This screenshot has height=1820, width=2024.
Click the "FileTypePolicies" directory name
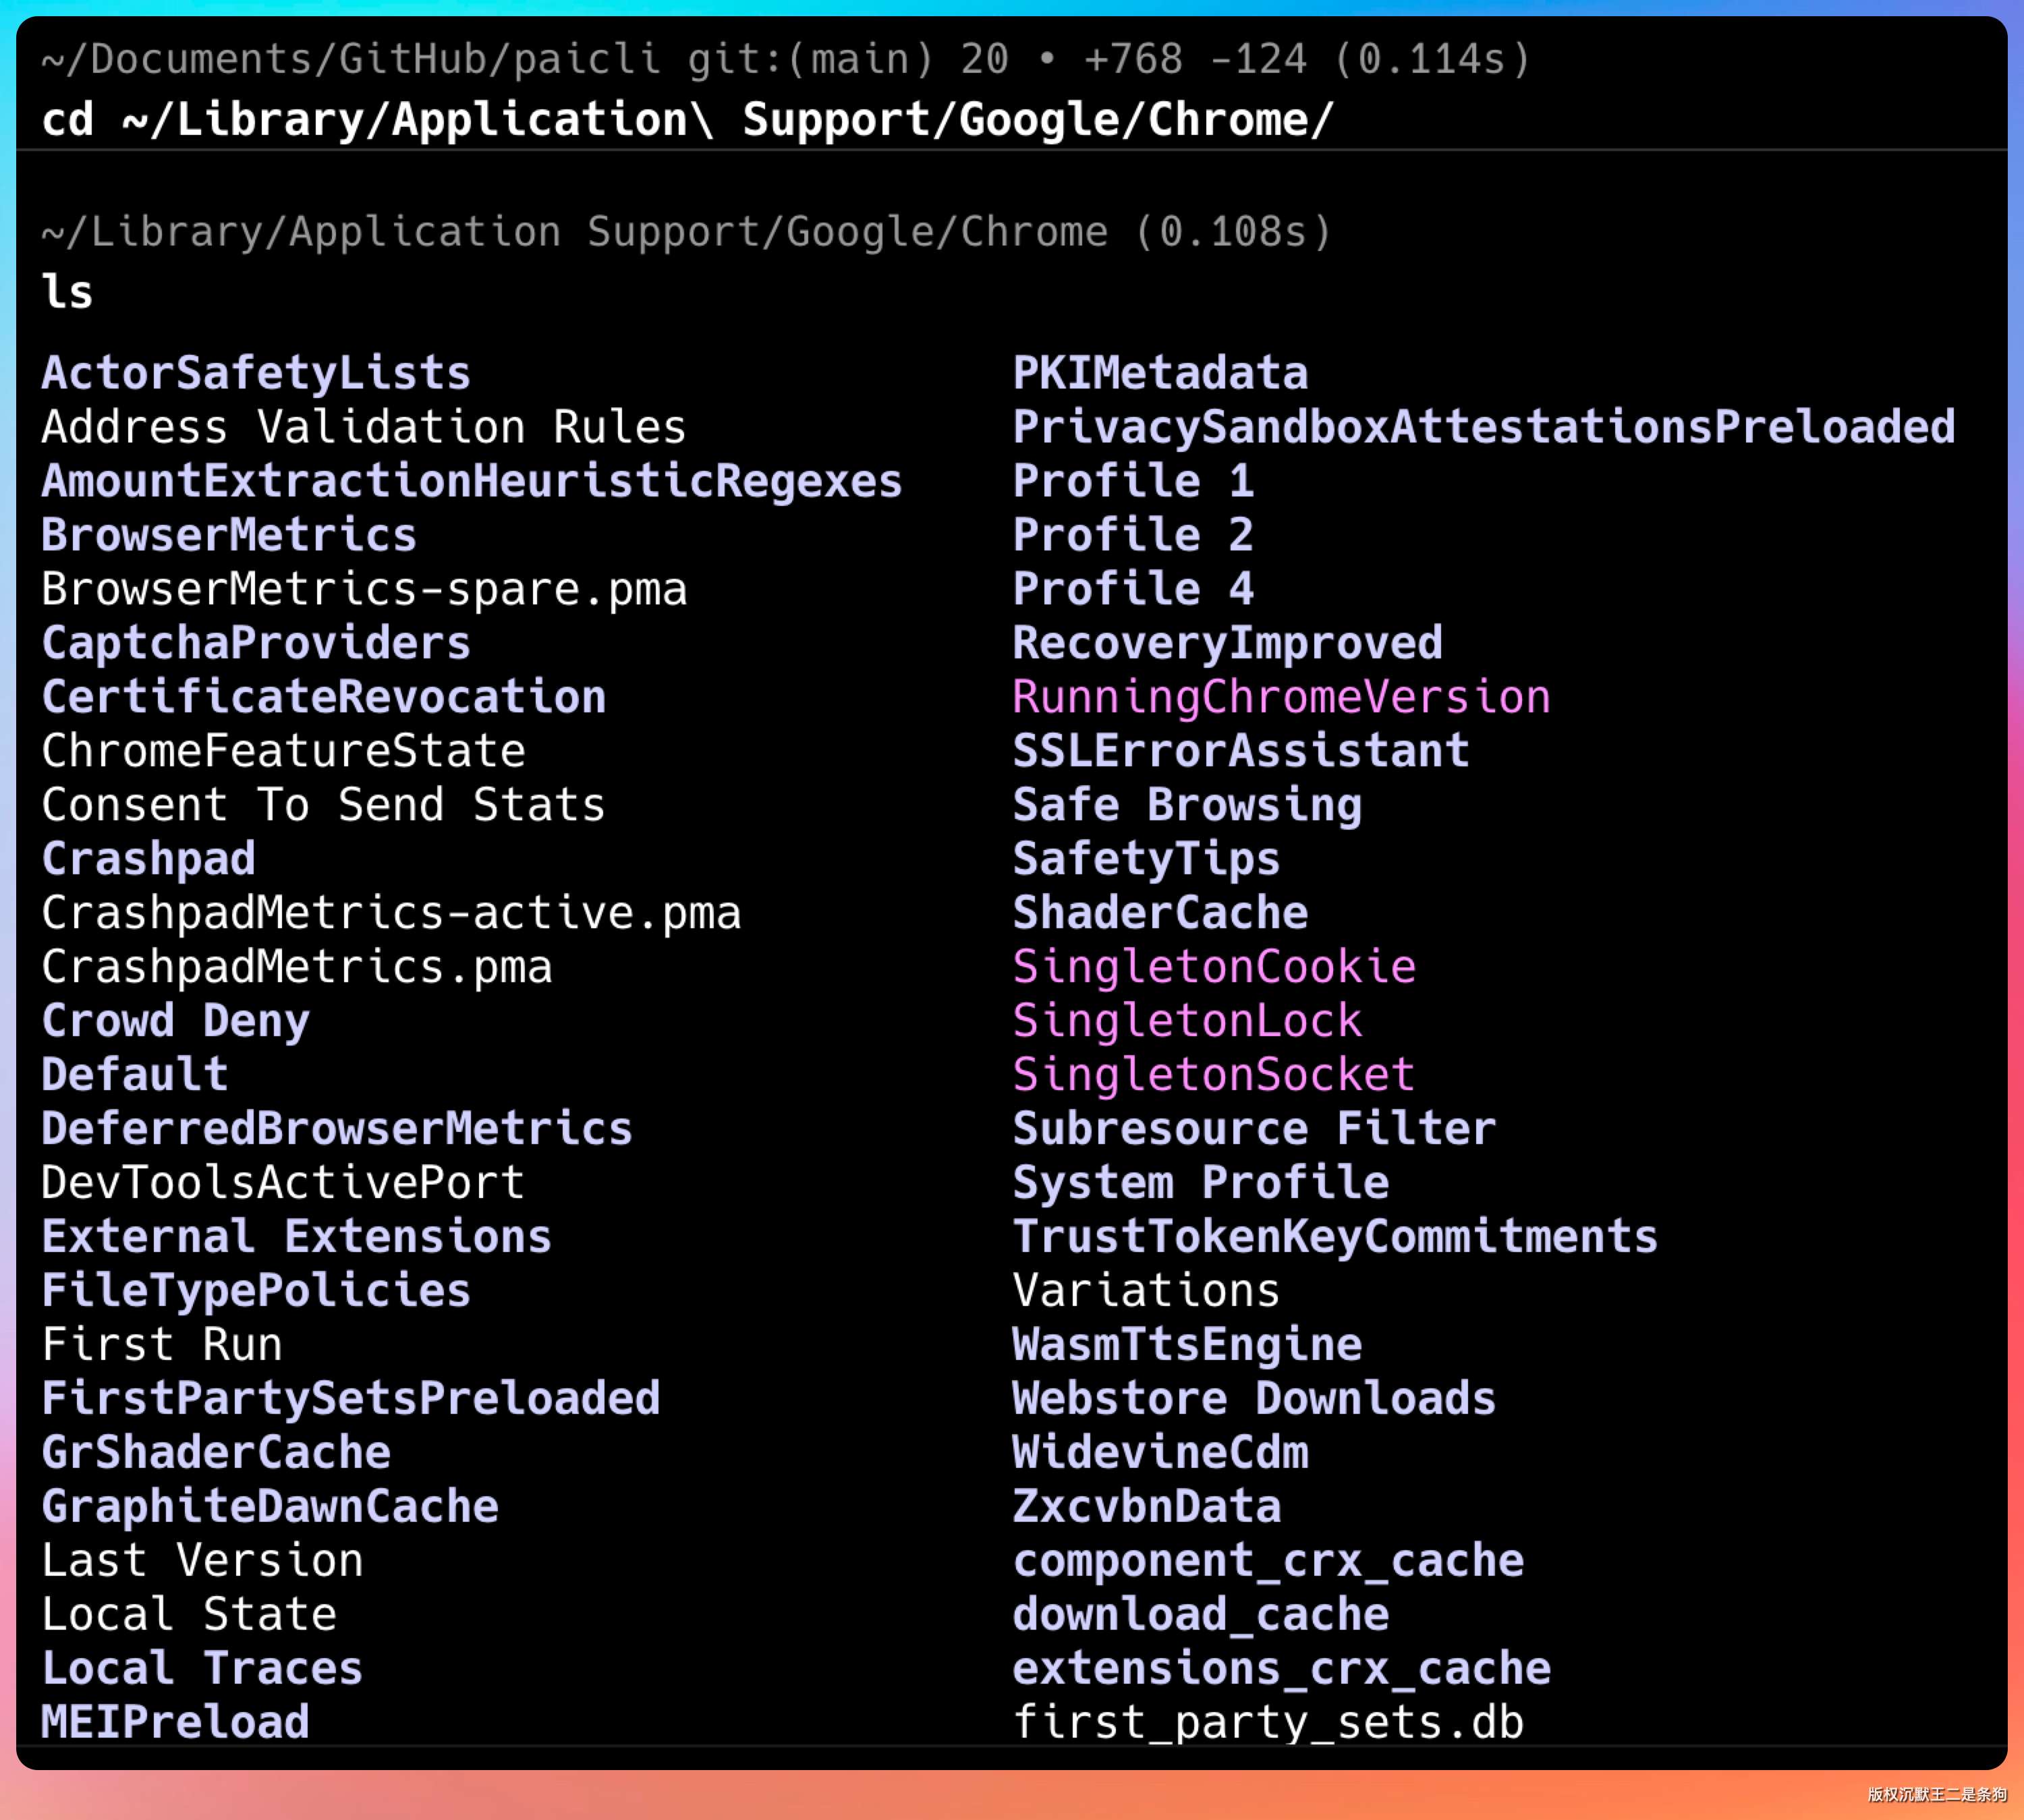[256, 1291]
